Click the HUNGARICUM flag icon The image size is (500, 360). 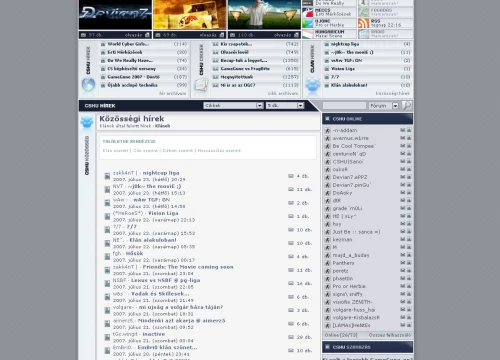(x=308, y=34)
